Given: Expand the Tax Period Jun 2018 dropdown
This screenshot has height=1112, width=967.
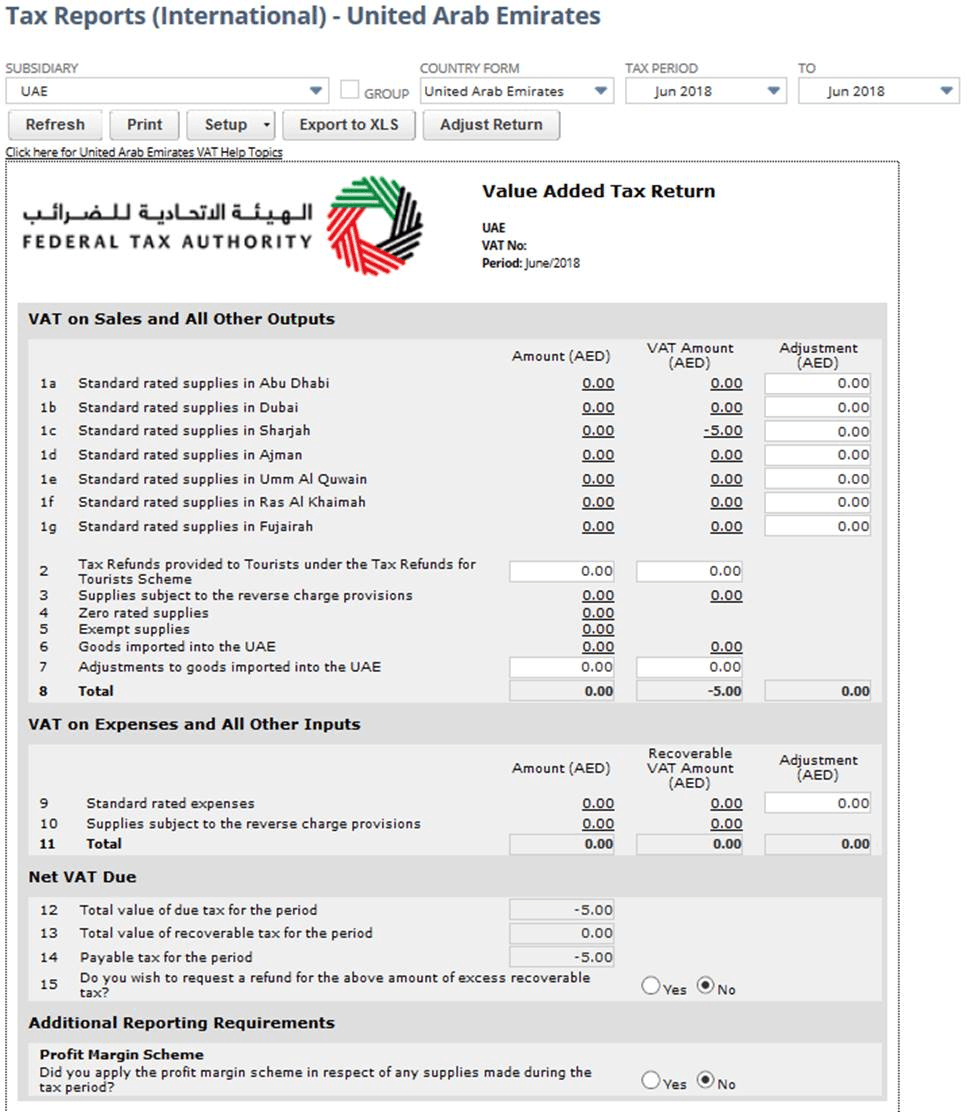Looking at the screenshot, I should [705, 91].
